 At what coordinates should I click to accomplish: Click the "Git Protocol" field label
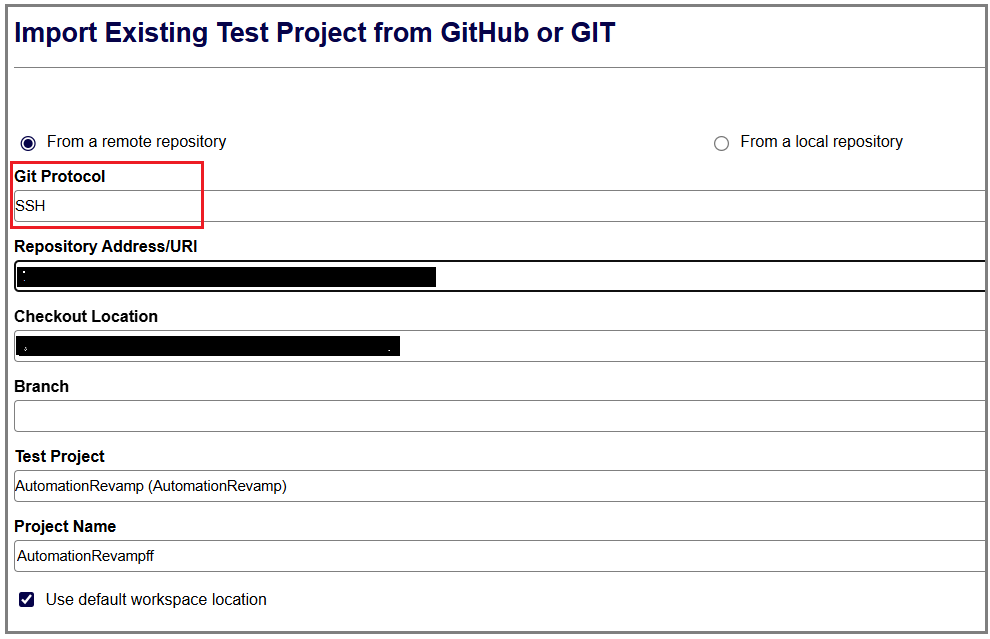click(60, 176)
